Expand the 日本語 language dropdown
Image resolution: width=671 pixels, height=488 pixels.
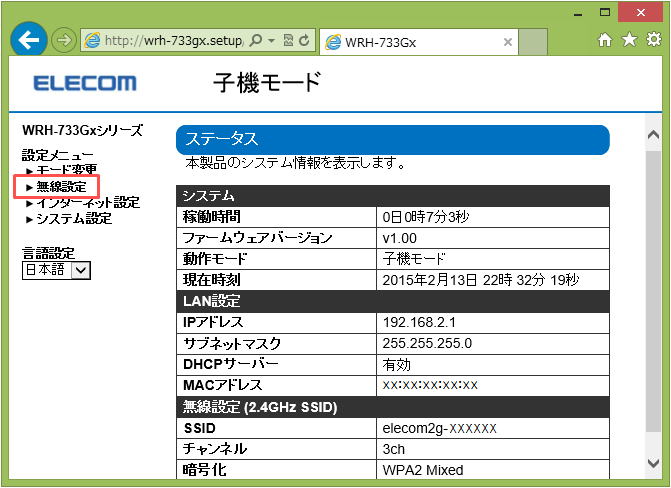pos(56,270)
